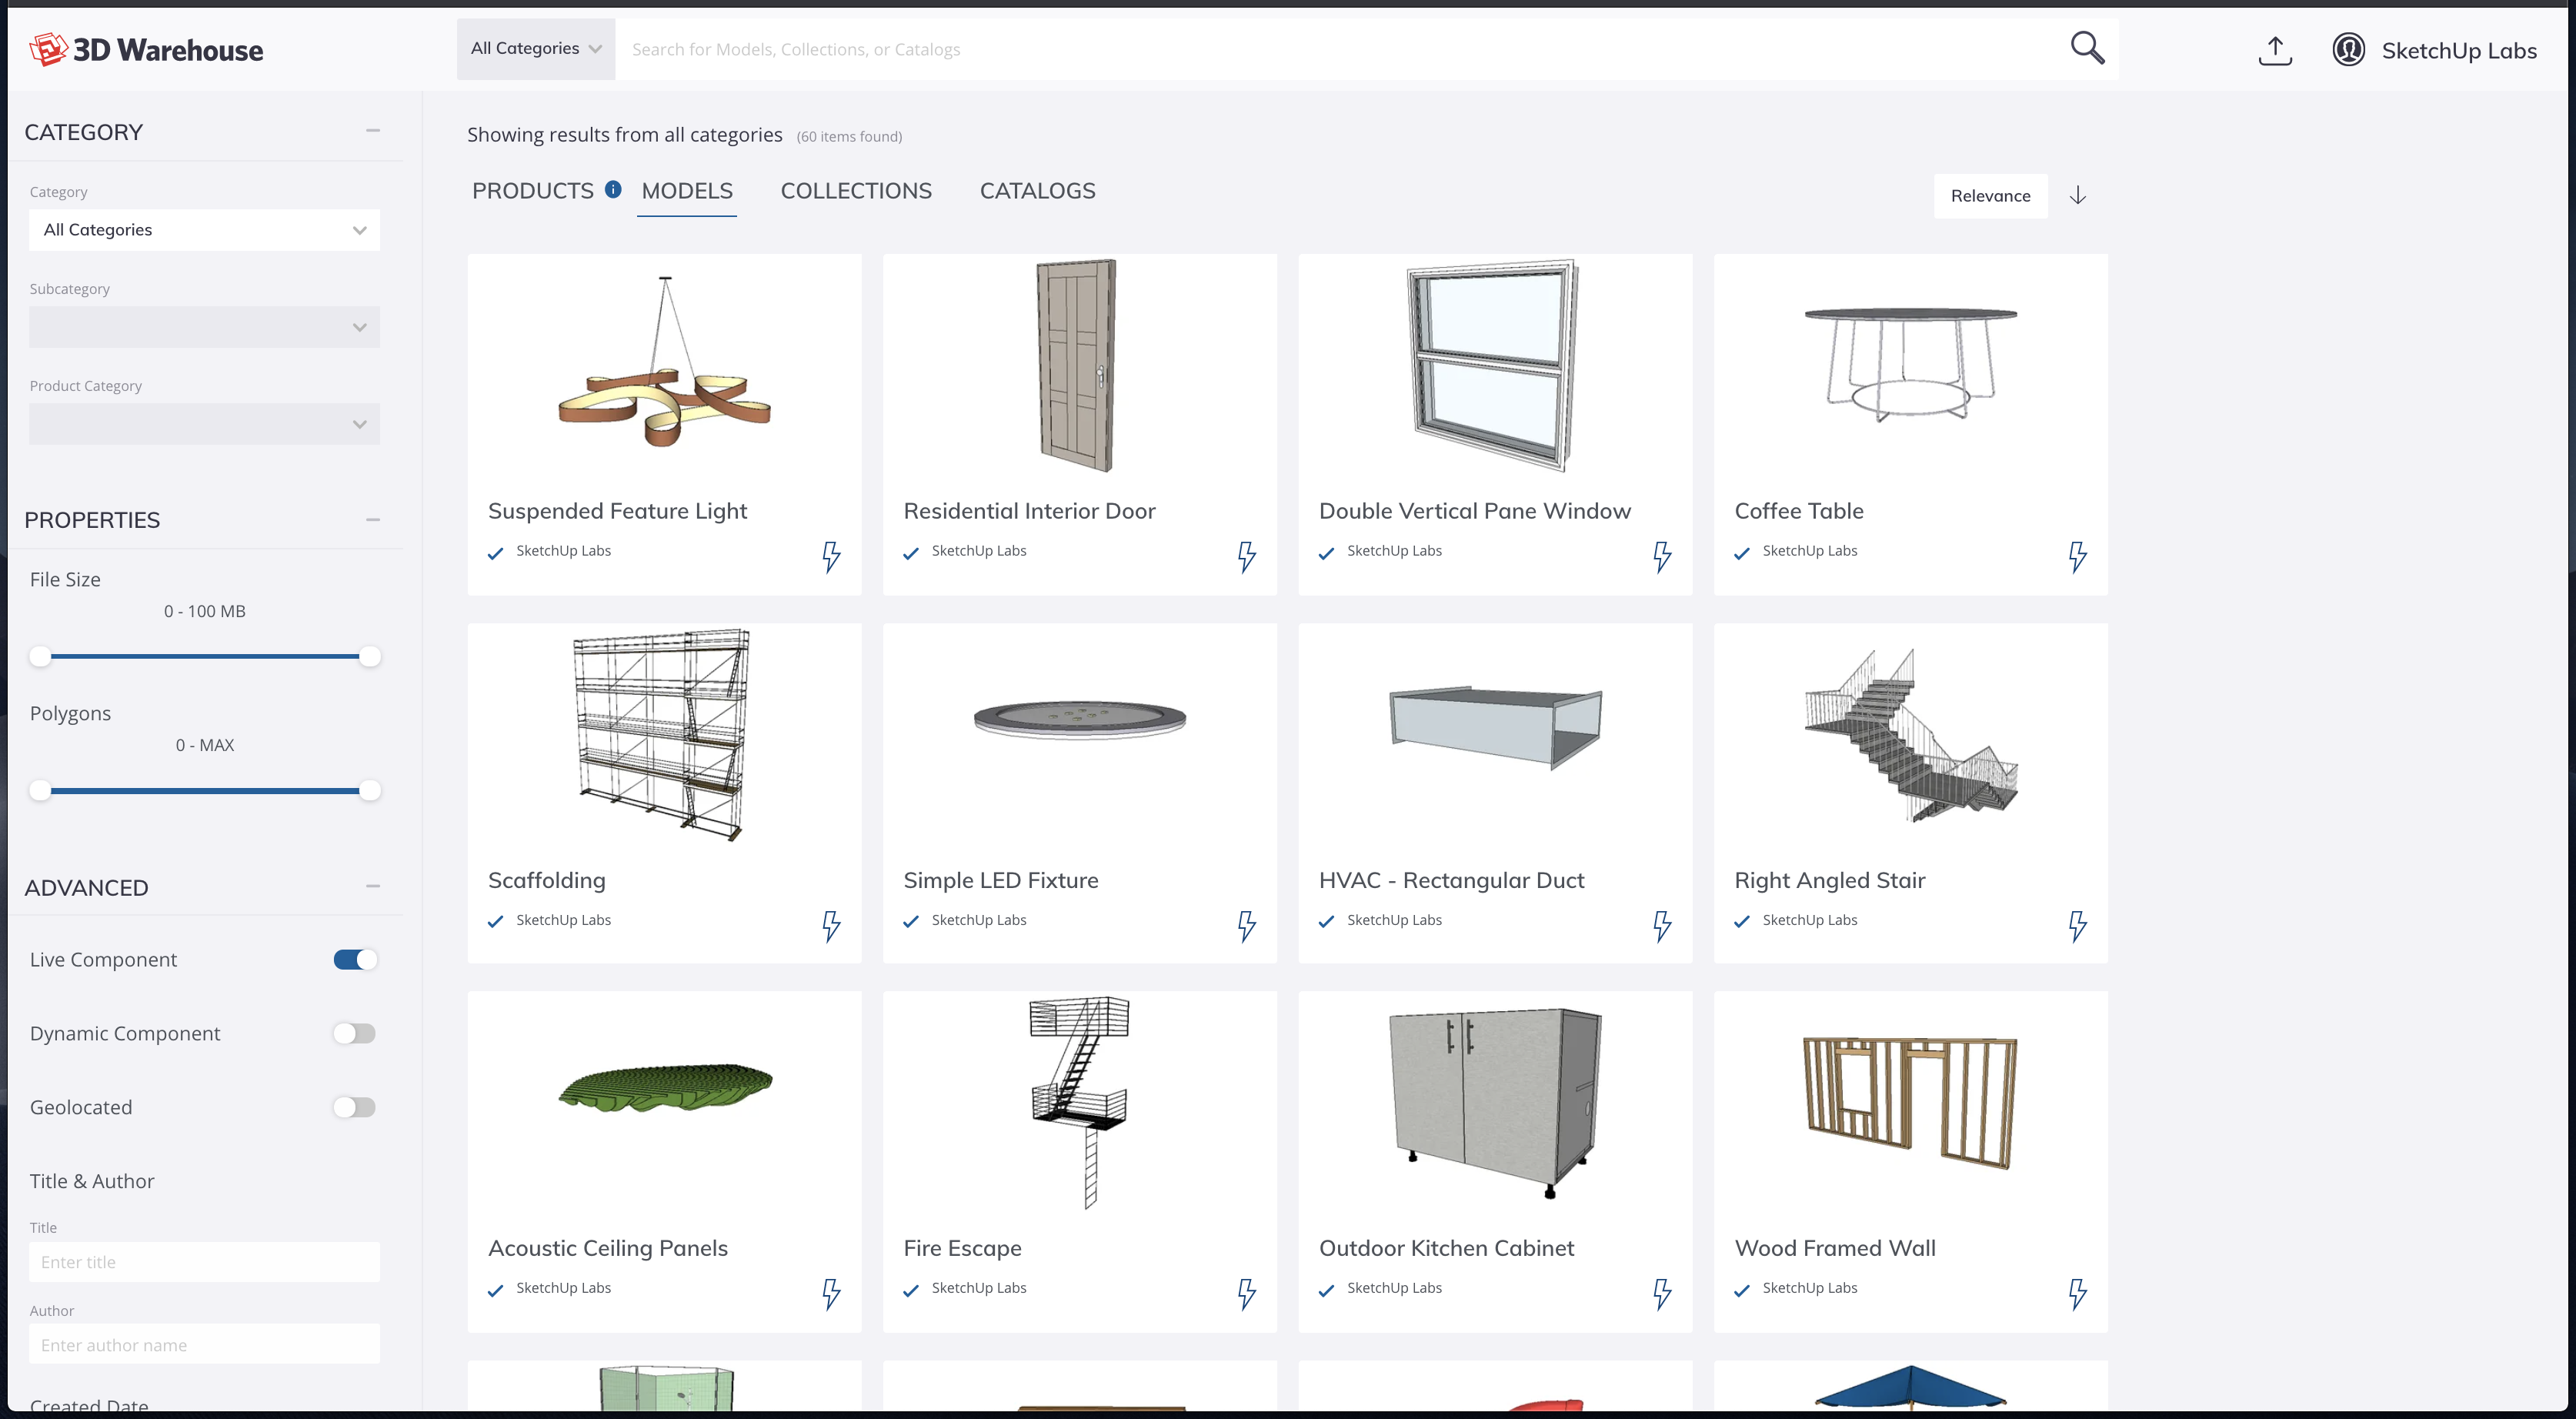Click the upload model icon

[2275, 50]
